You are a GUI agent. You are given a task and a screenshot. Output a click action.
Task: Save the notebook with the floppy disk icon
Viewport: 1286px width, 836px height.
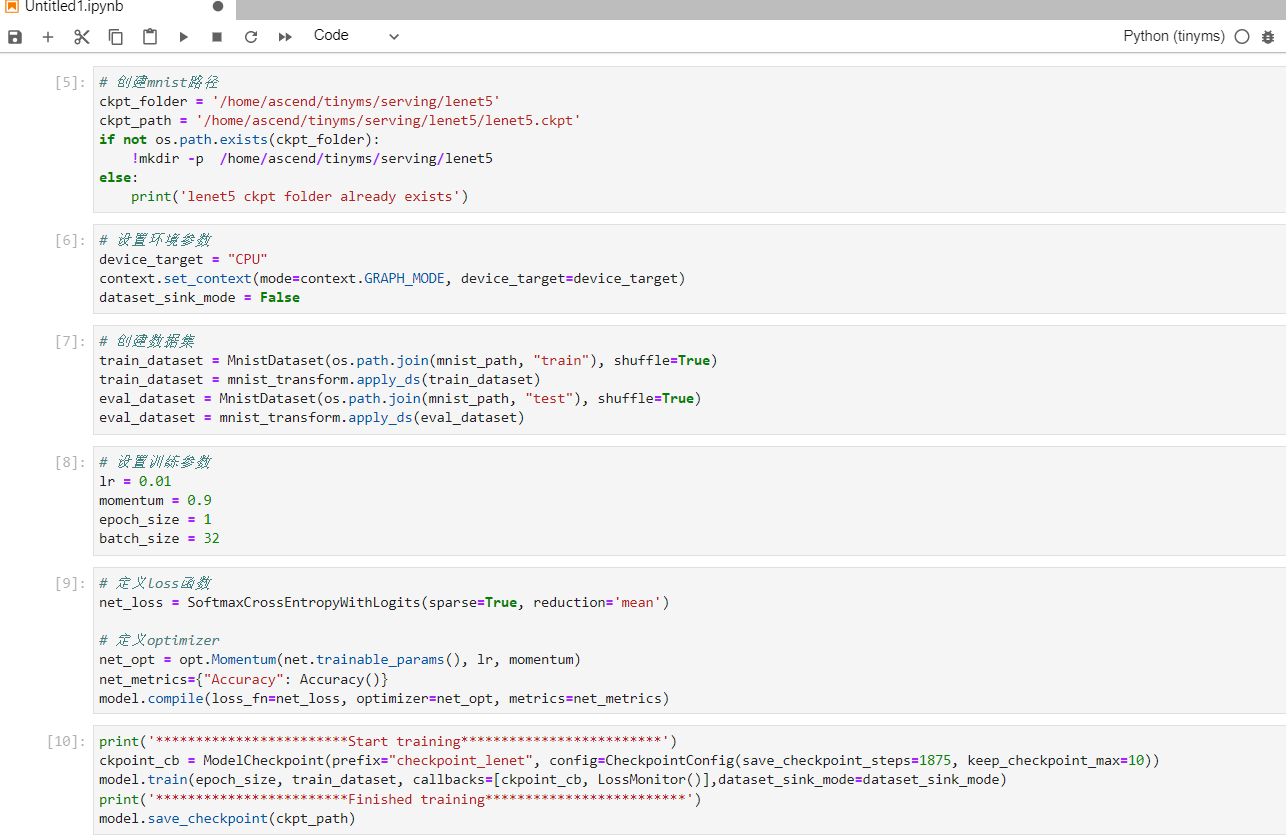[15, 37]
